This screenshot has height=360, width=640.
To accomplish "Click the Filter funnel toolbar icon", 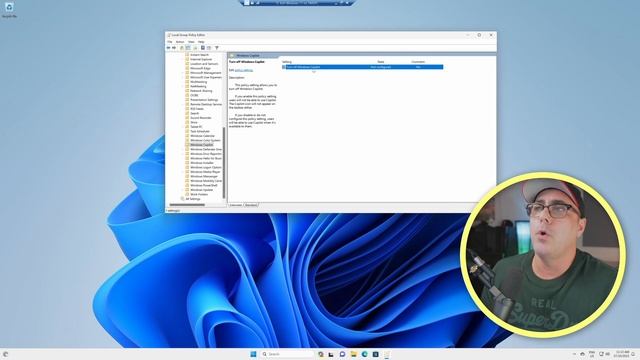I will pyautogui.click(x=217, y=48).
